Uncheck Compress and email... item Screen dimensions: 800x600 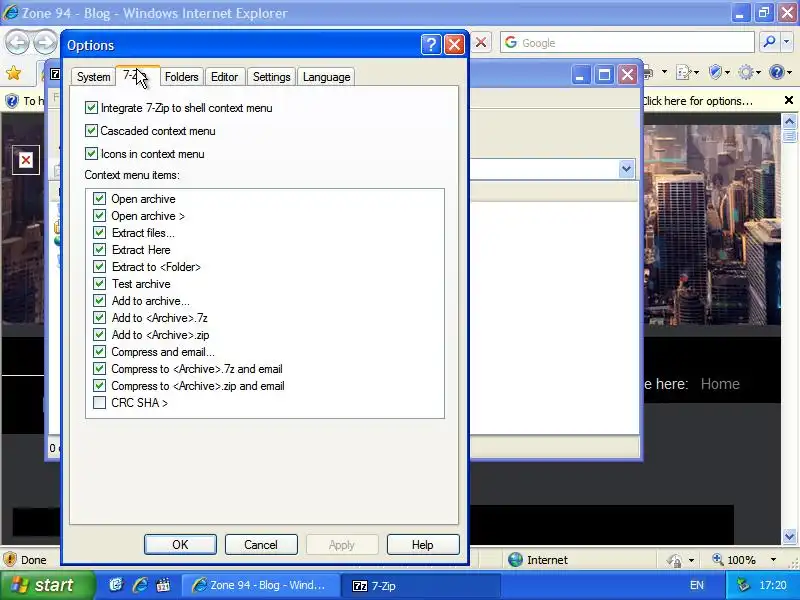[x=99, y=352]
